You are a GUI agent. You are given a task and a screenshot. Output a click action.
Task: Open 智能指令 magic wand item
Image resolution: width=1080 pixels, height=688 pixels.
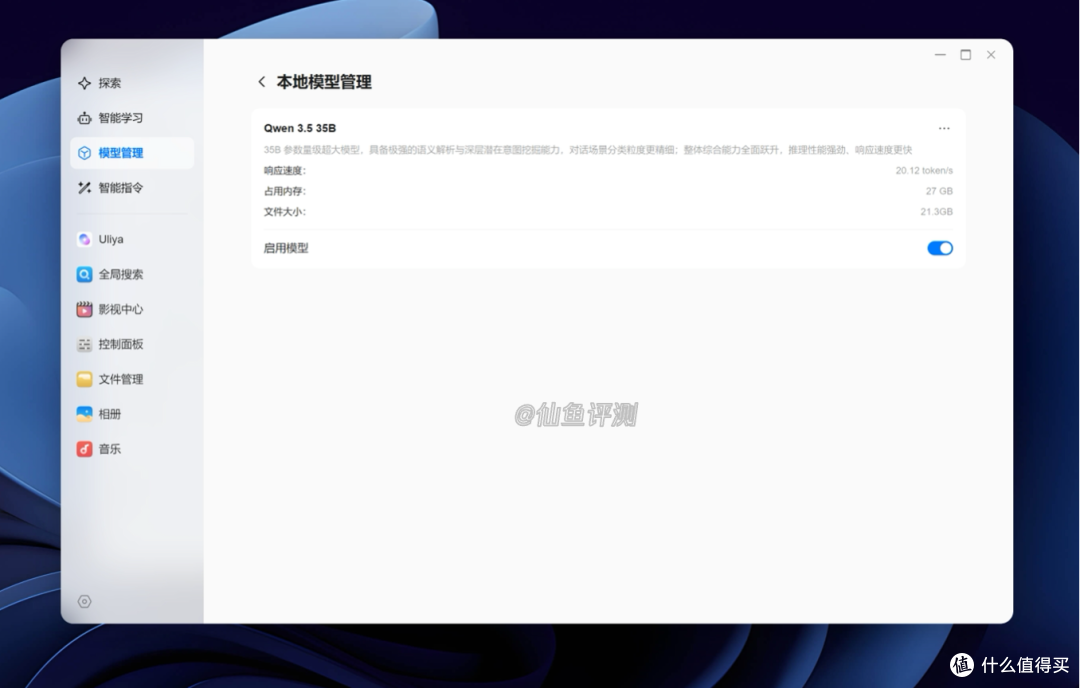tap(110, 188)
